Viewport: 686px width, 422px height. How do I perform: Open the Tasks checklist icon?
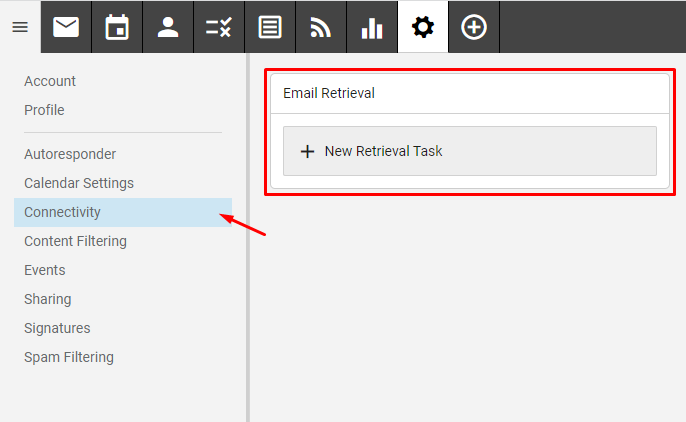pyautogui.click(x=219, y=27)
